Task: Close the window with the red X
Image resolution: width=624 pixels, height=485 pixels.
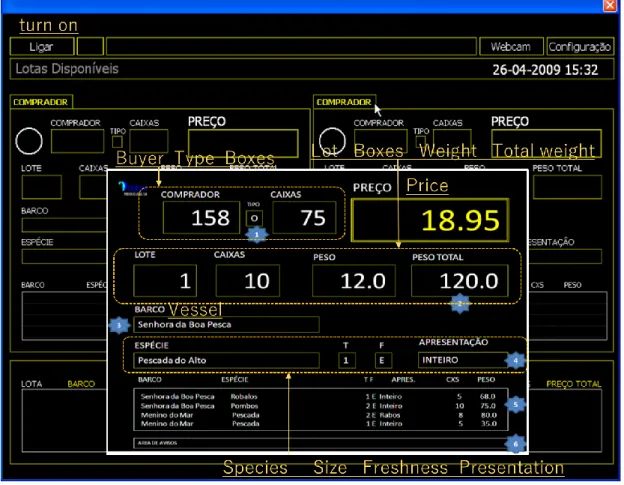Action: click(x=612, y=6)
